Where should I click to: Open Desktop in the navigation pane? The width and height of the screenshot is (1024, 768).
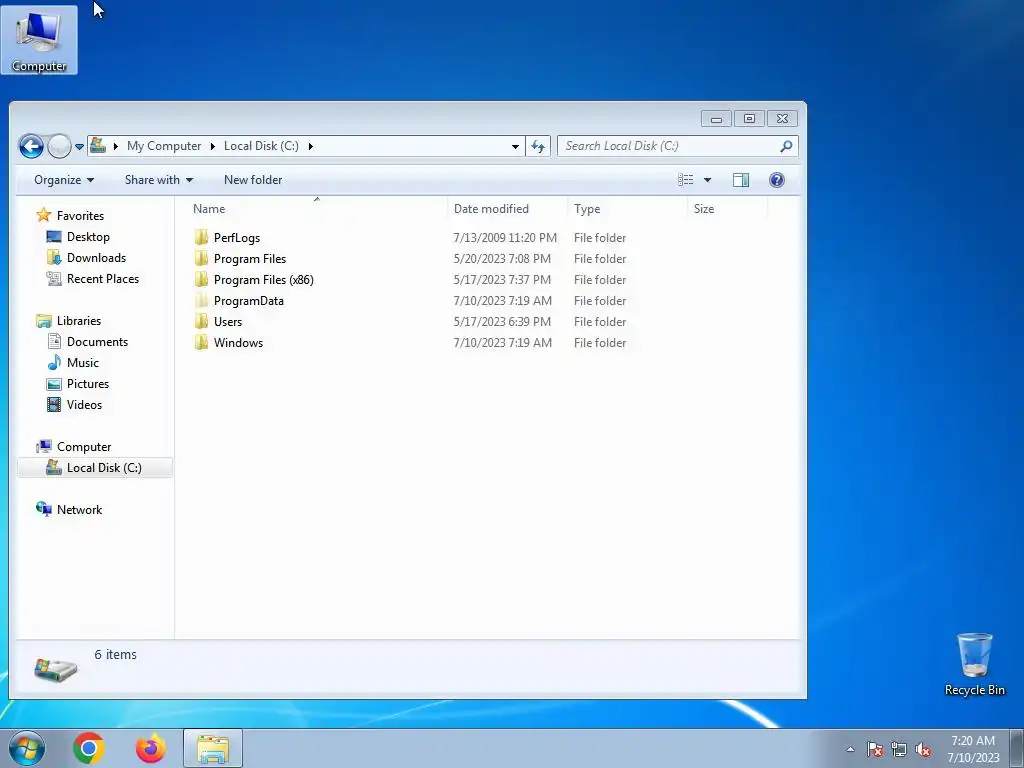click(x=88, y=236)
